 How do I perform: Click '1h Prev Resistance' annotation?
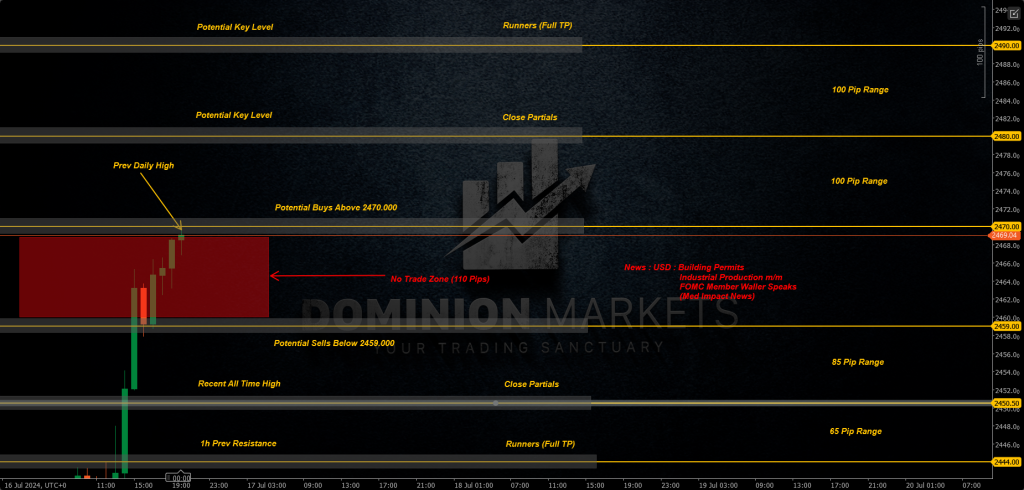point(238,444)
